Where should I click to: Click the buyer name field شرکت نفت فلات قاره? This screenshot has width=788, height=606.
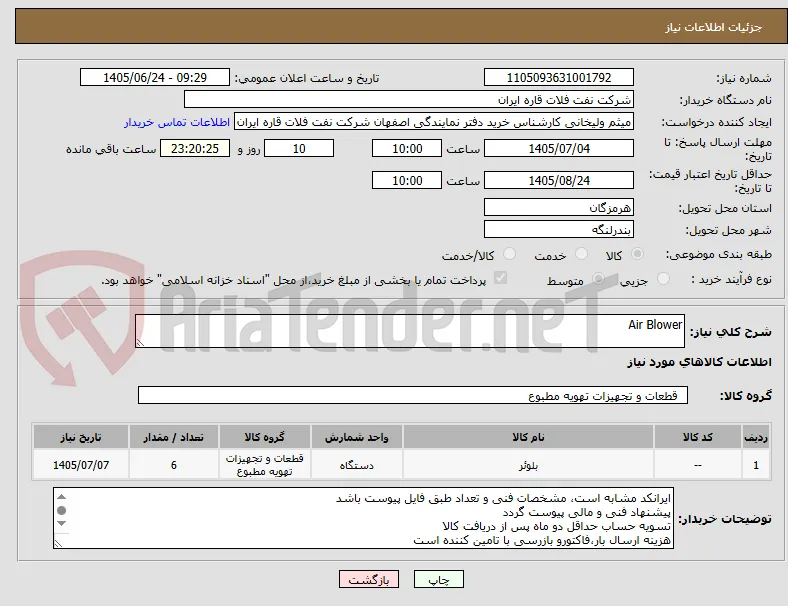coord(409,99)
